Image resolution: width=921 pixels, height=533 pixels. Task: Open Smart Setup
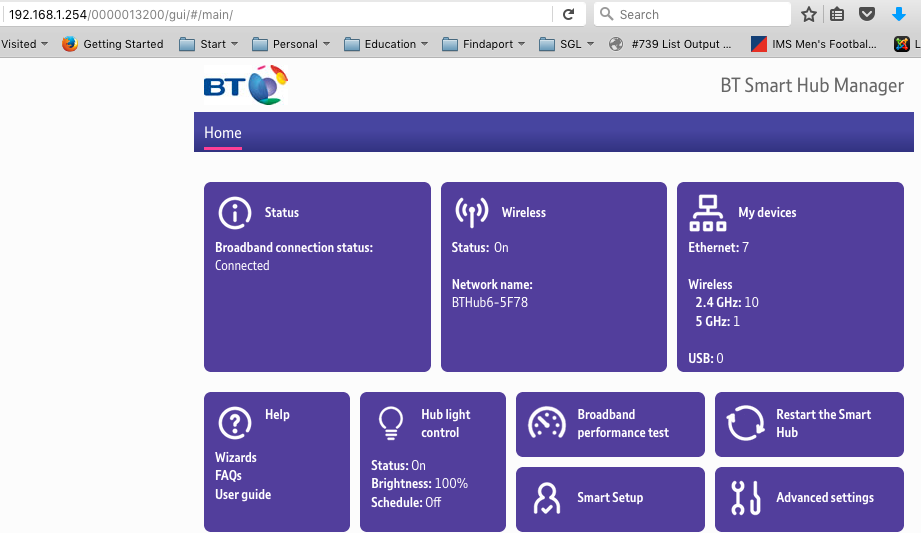tap(610, 498)
